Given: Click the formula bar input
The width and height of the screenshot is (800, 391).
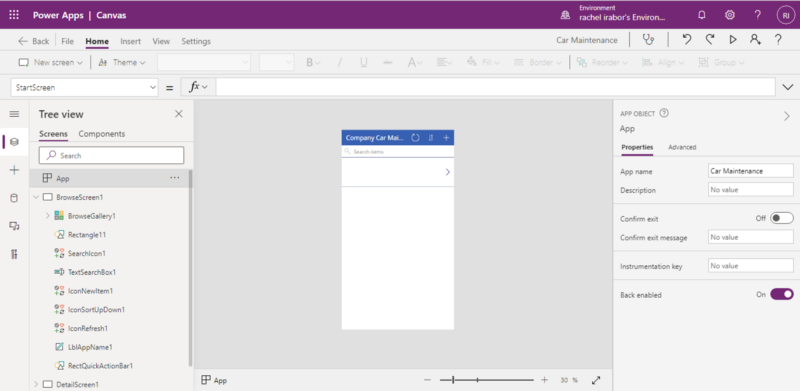Looking at the screenshot, I should click(x=495, y=87).
